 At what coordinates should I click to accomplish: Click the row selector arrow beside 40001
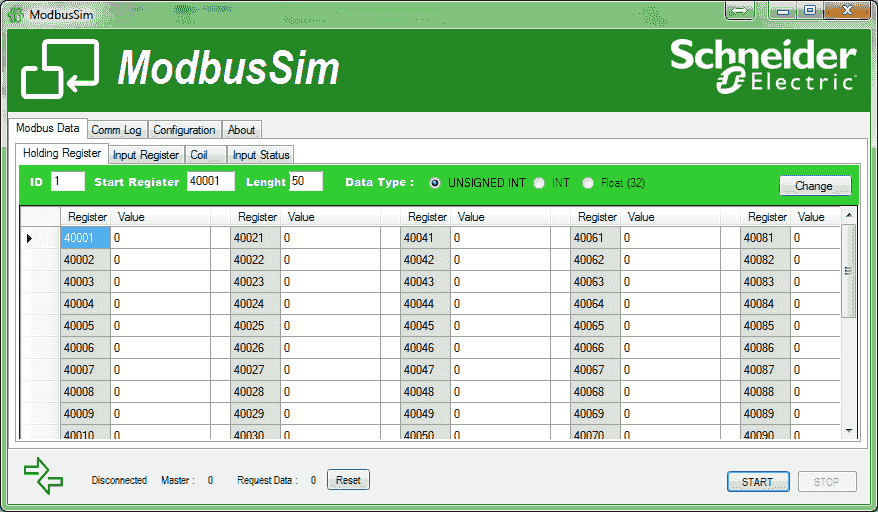tap(30, 239)
